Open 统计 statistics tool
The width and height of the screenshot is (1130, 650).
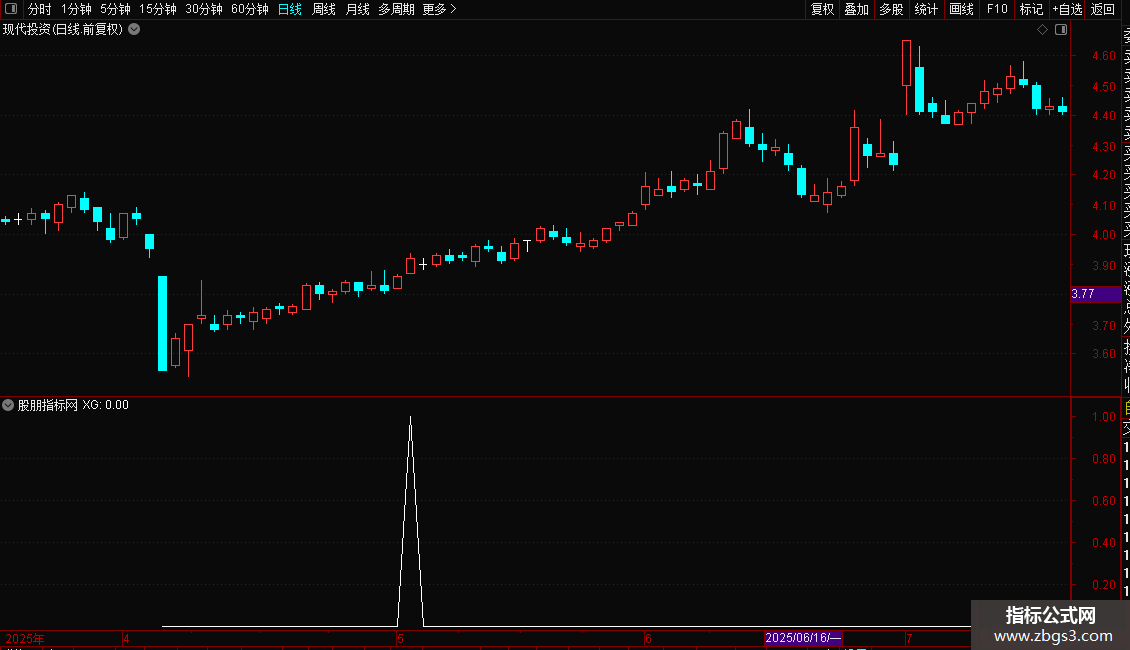click(x=926, y=9)
